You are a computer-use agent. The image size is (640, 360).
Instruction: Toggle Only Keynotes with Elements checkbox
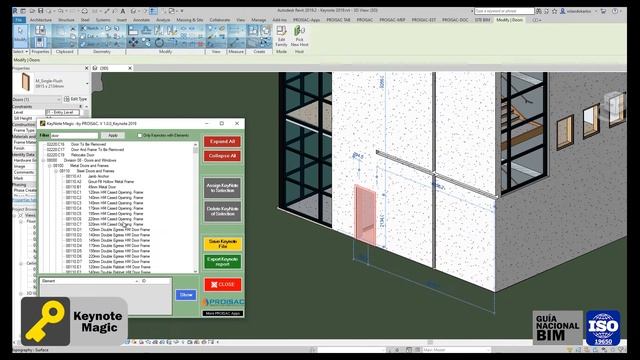[x=140, y=135]
